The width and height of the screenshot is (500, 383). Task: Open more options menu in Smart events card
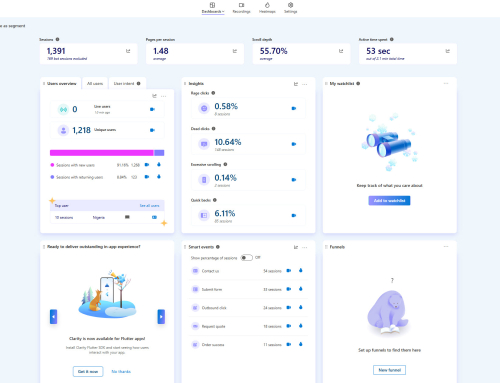[305, 247]
